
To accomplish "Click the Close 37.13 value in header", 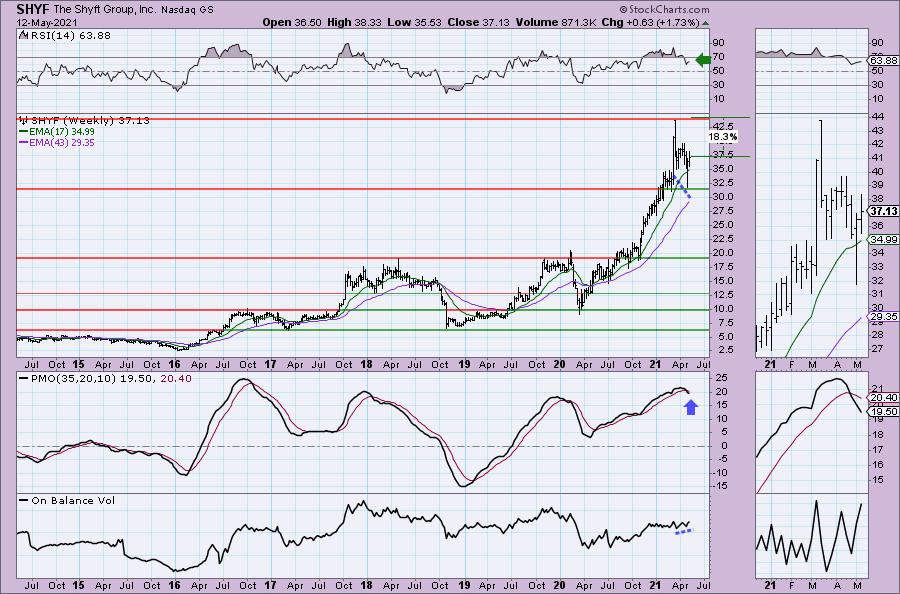I will click(x=478, y=22).
